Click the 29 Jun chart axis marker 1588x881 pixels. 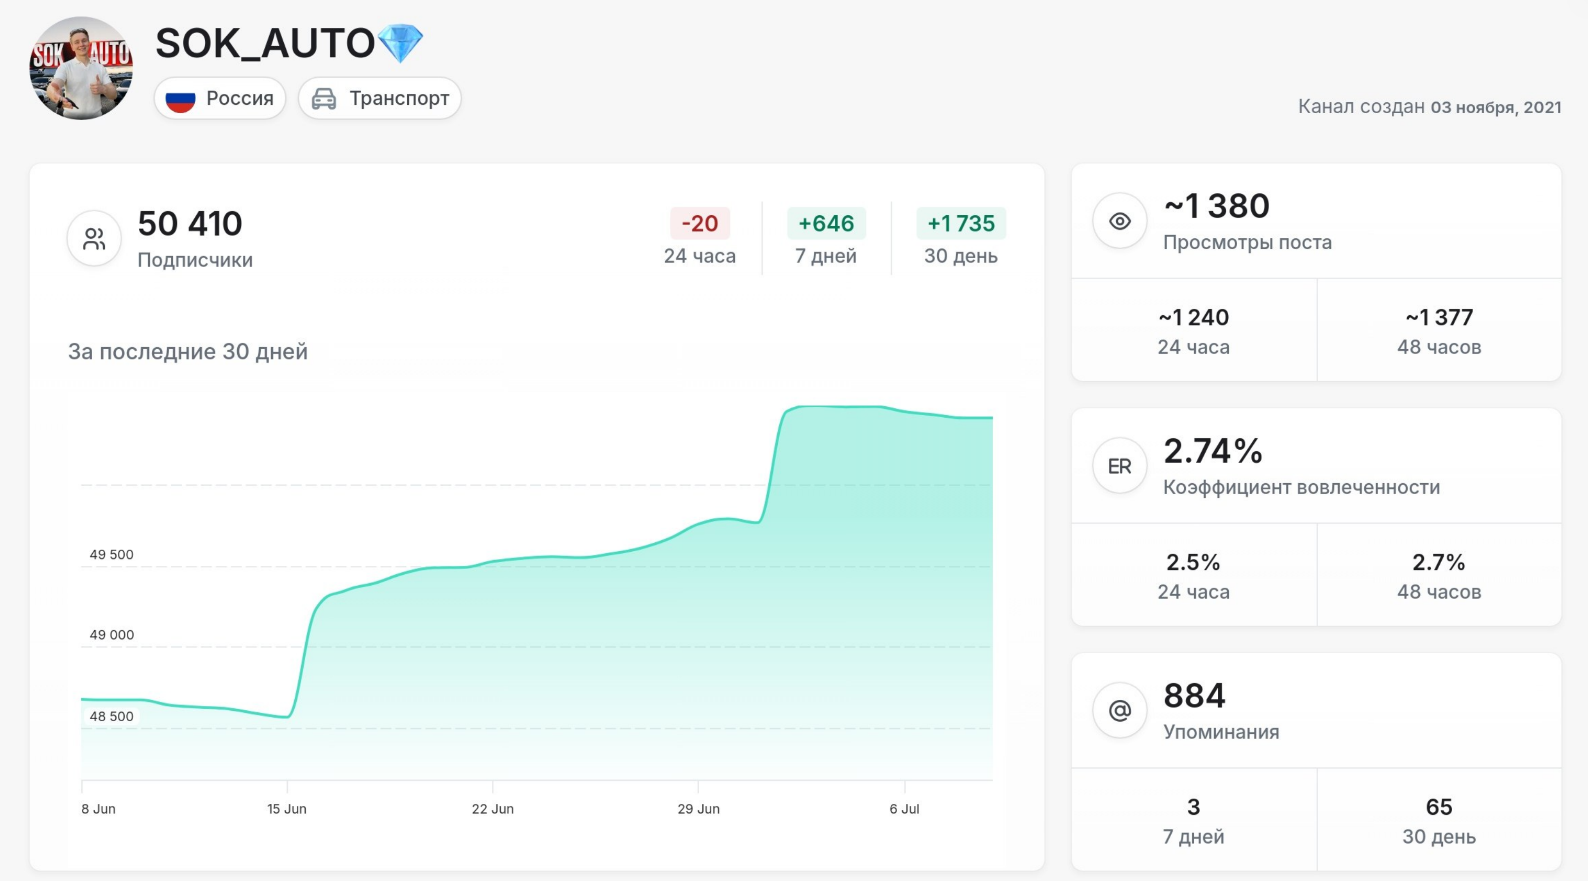point(698,809)
